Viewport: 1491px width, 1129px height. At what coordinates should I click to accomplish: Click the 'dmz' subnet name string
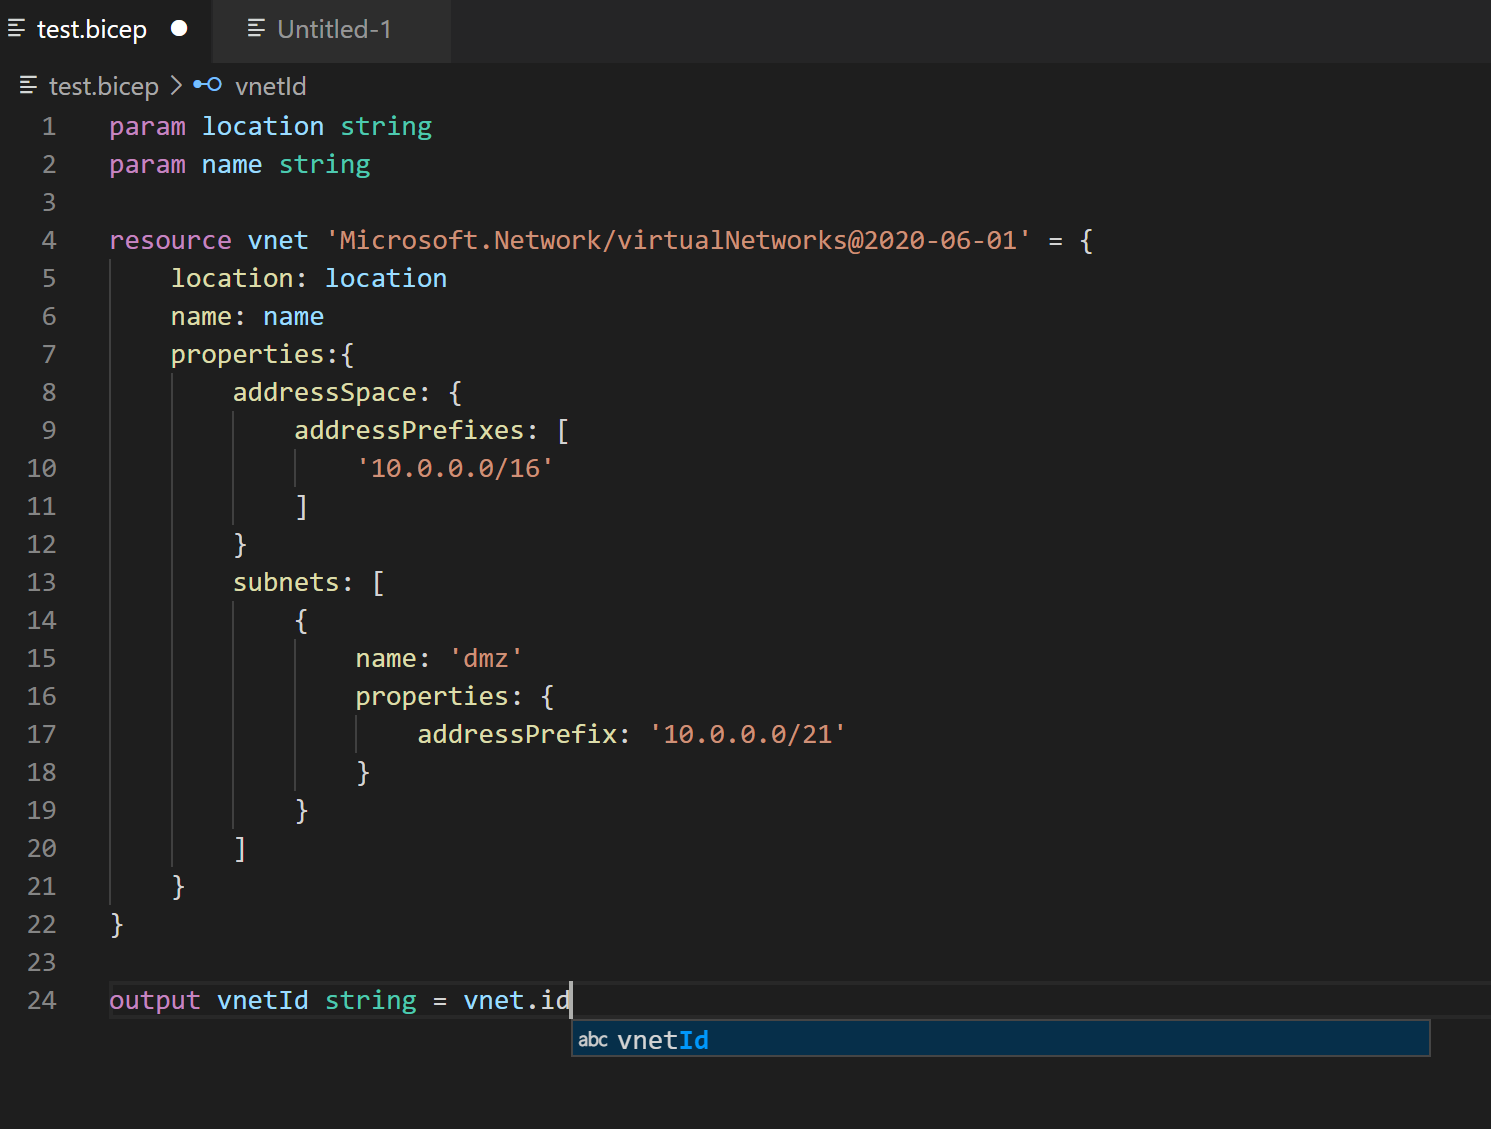point(487,657)
